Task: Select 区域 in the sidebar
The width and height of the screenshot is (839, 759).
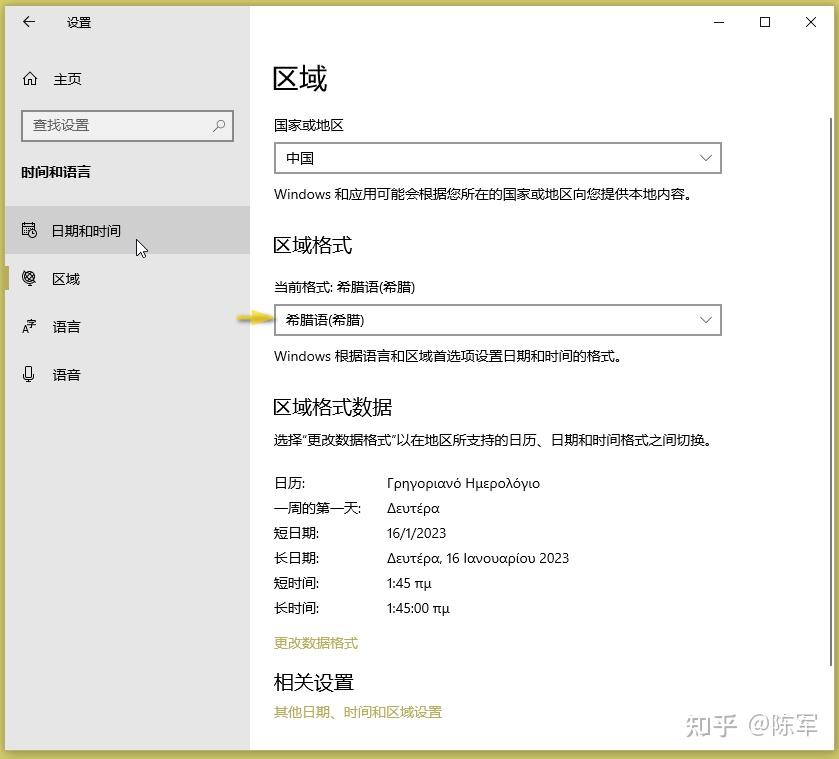Action: tap(66, 278)
